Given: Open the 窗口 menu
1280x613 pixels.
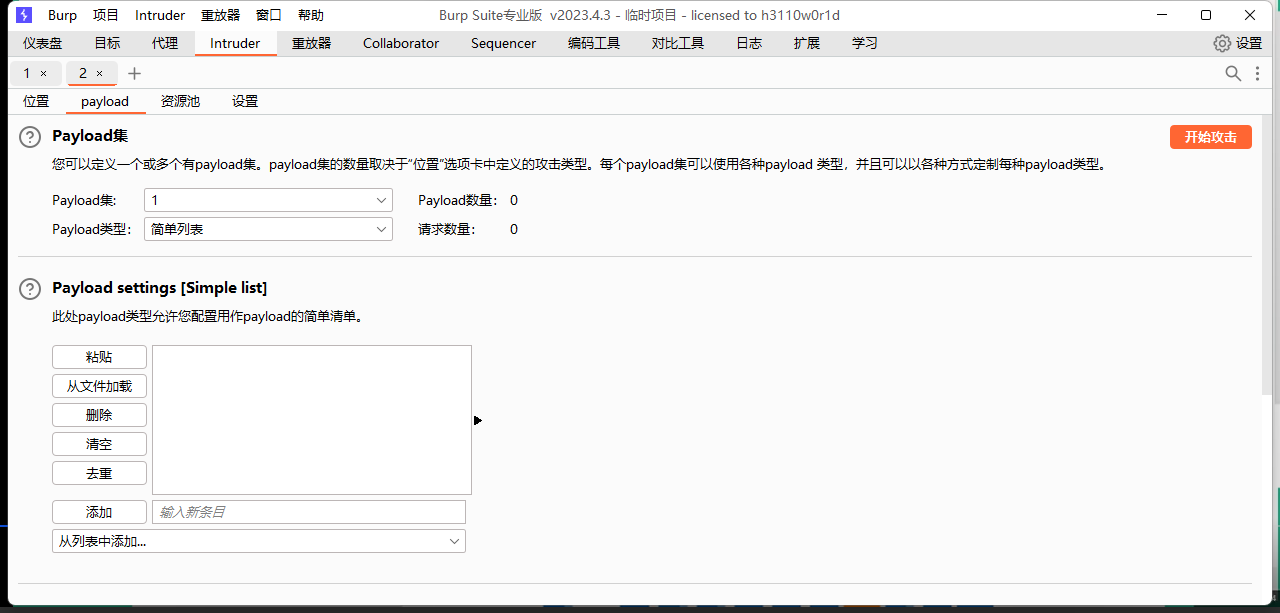Looking at the screenshot, I should [x=269, y=15].
